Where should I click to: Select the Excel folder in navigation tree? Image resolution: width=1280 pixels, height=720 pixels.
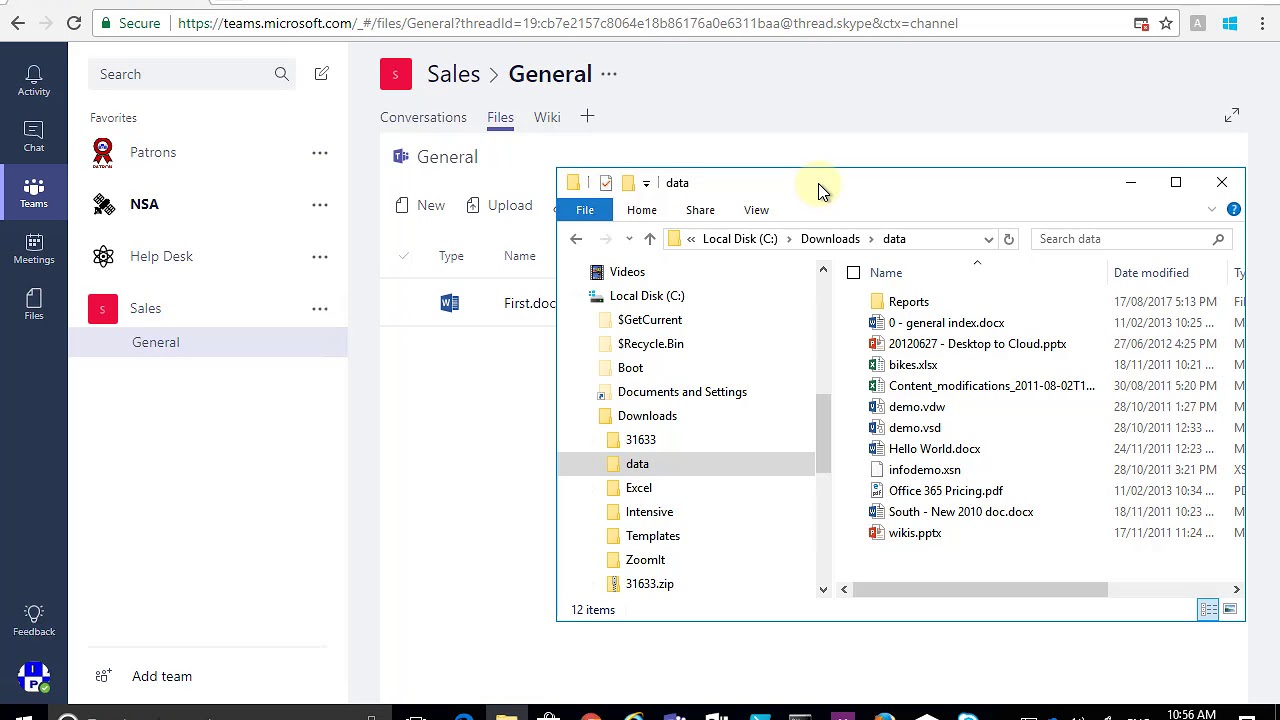tap(639, 488)
